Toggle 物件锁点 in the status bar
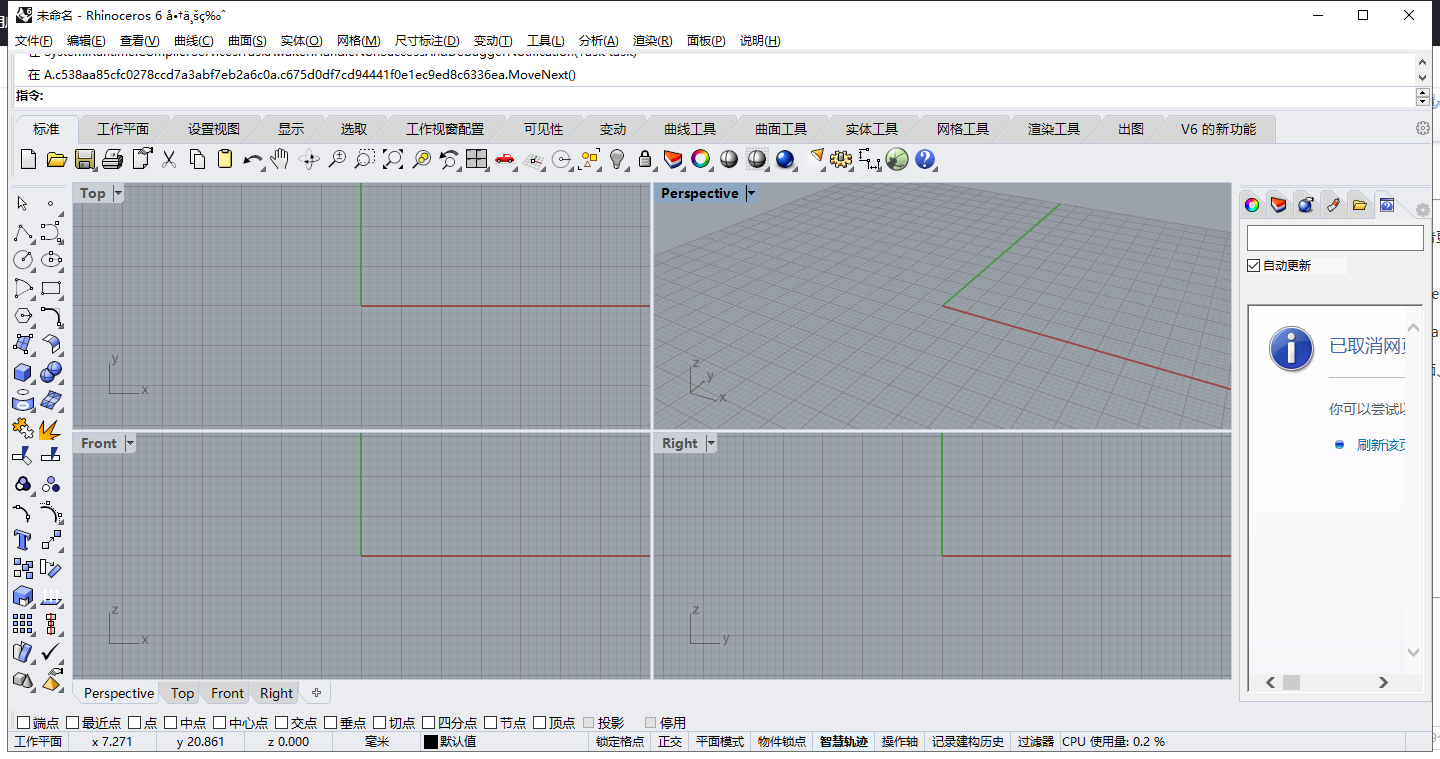 pos(782,742)
